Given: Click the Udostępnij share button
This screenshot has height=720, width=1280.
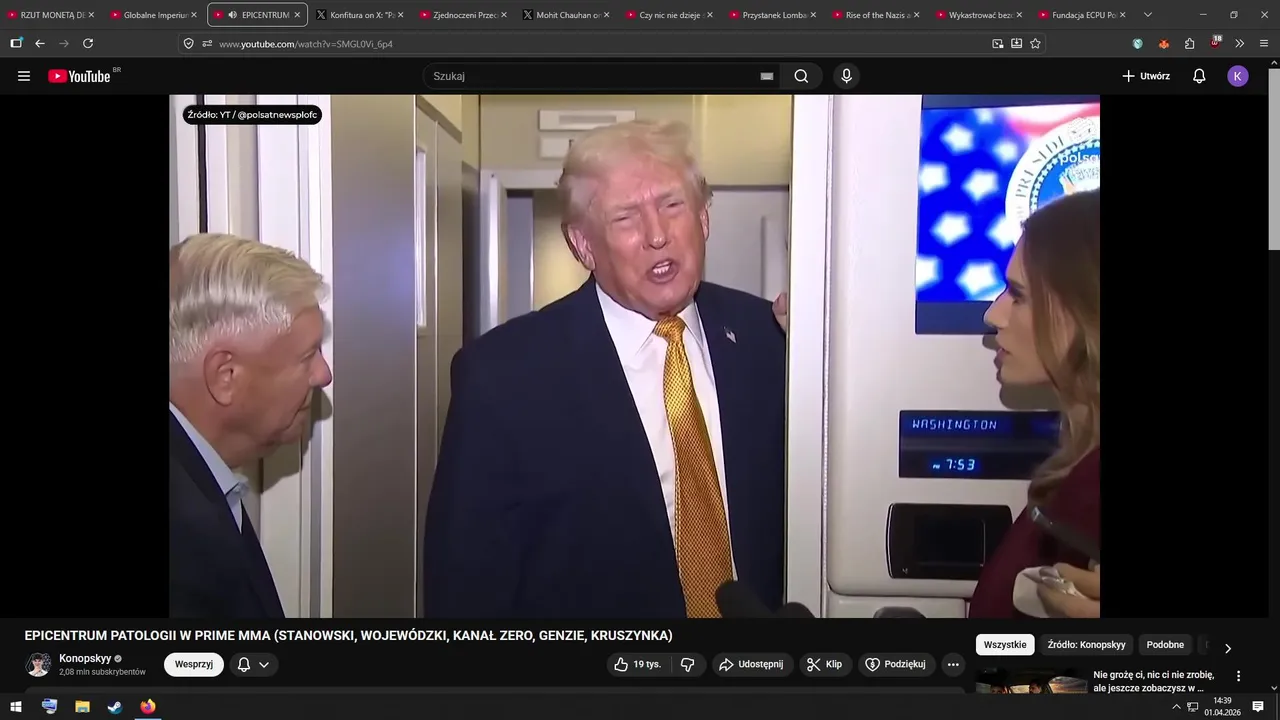Looking at the screenshot, I should [x=753, y=664].
